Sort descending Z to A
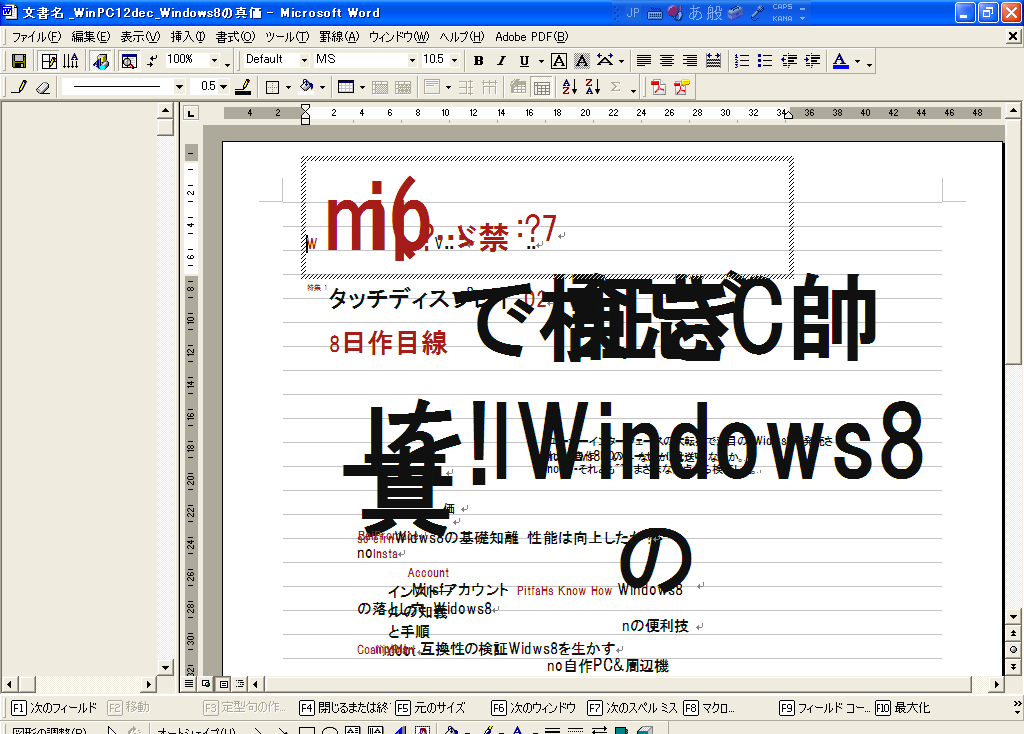 592,87
